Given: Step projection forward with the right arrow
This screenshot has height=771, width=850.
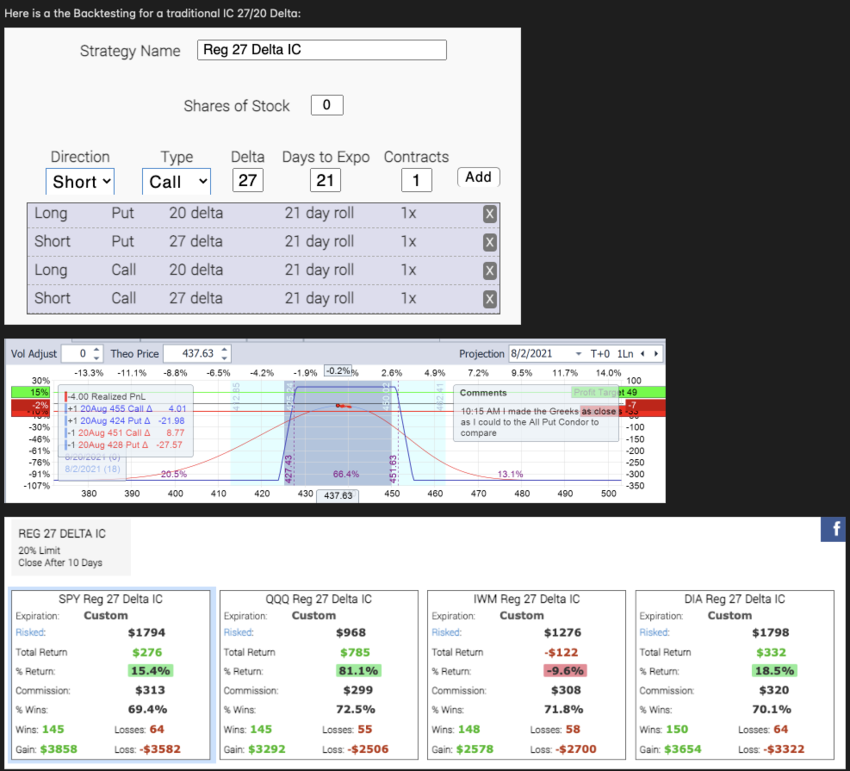Looking at the screenshot, I should (x=656, y=354).
